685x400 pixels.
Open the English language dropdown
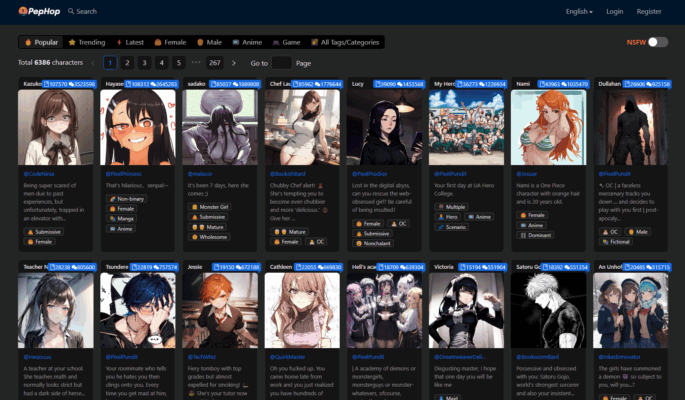pyautogui.click(x=579, y=12)
